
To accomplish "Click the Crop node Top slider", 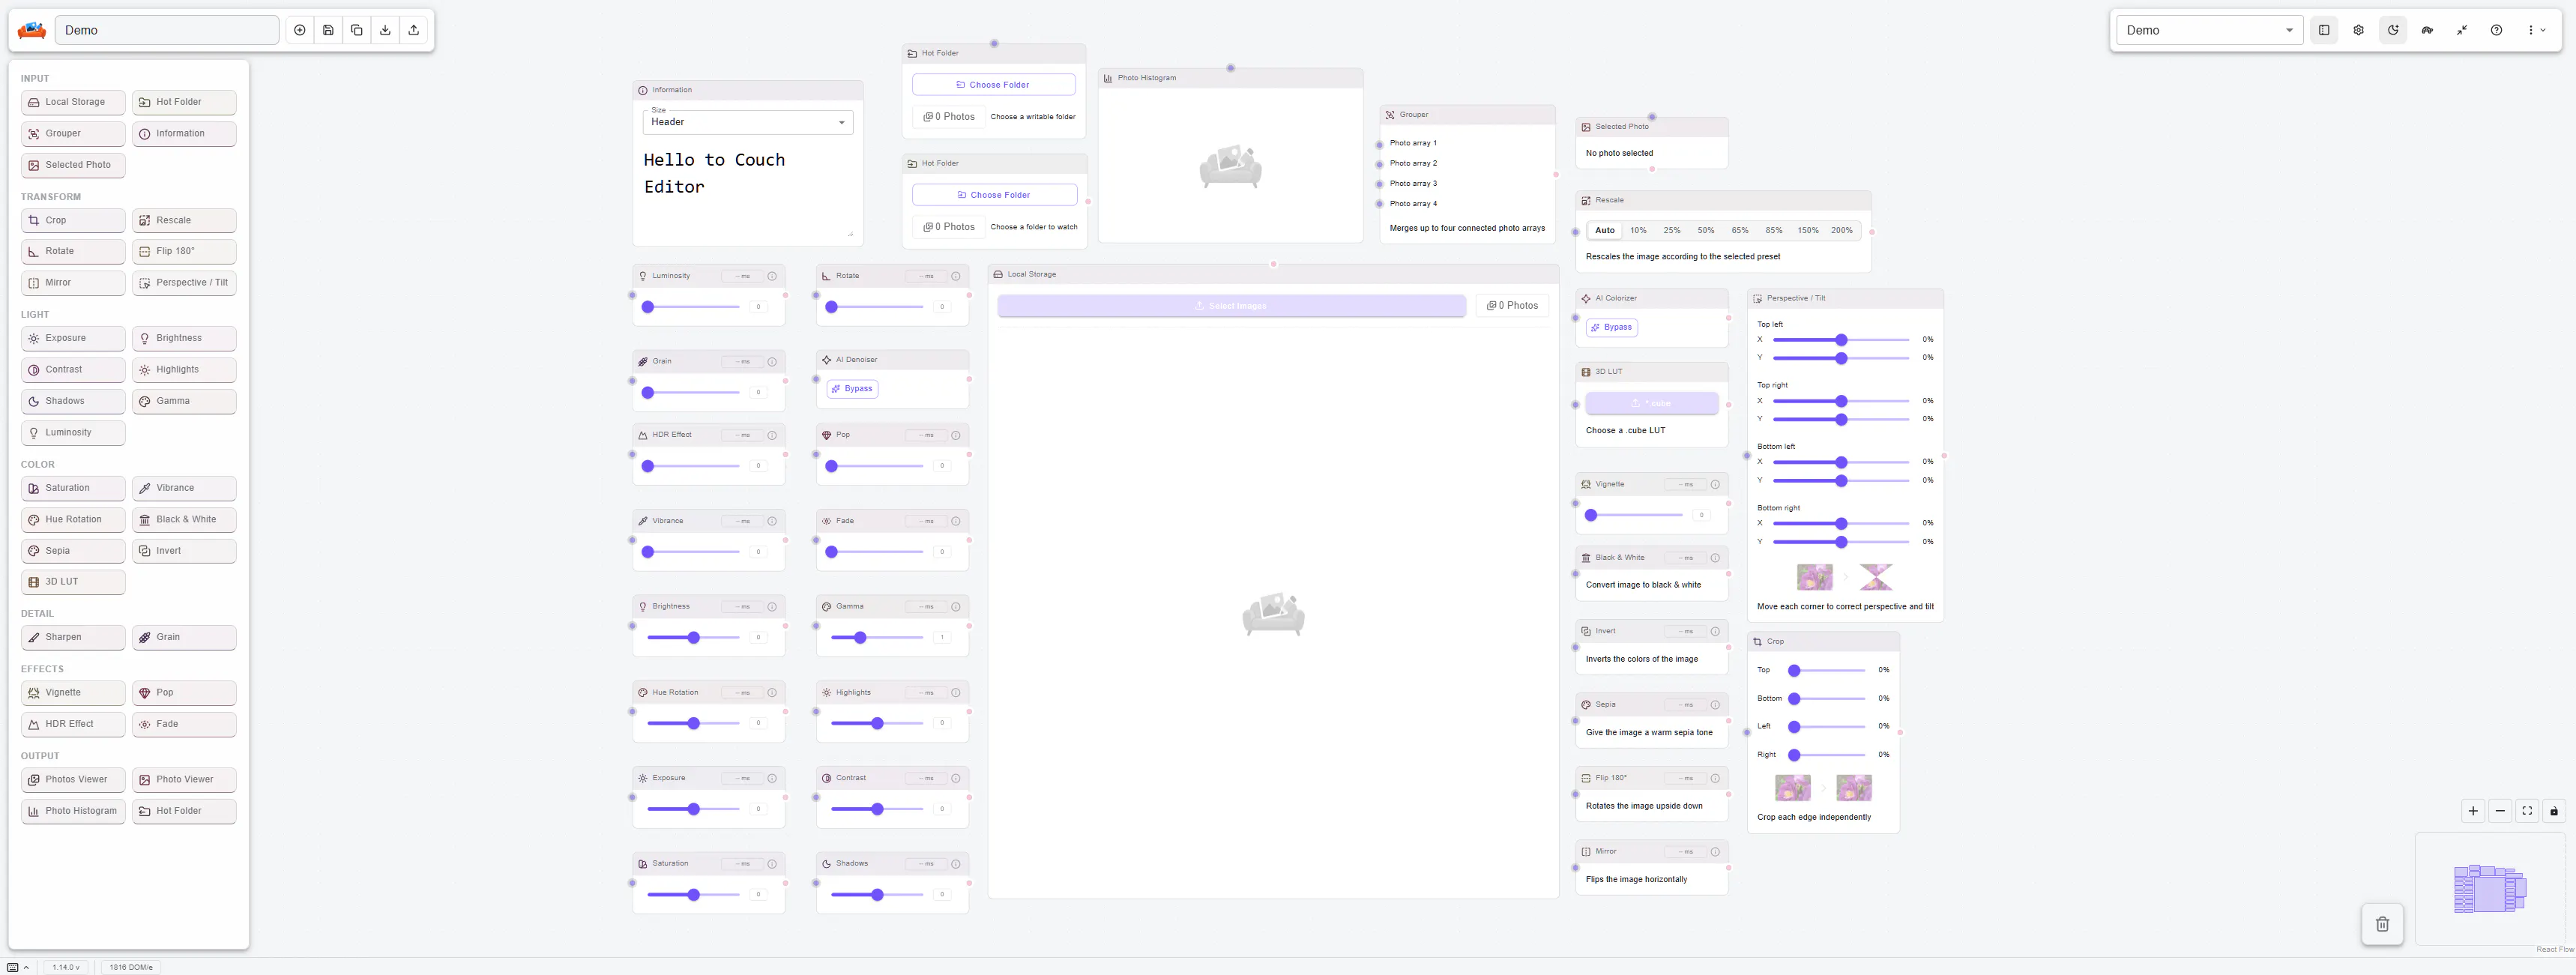I will (x=1829, y=670).
